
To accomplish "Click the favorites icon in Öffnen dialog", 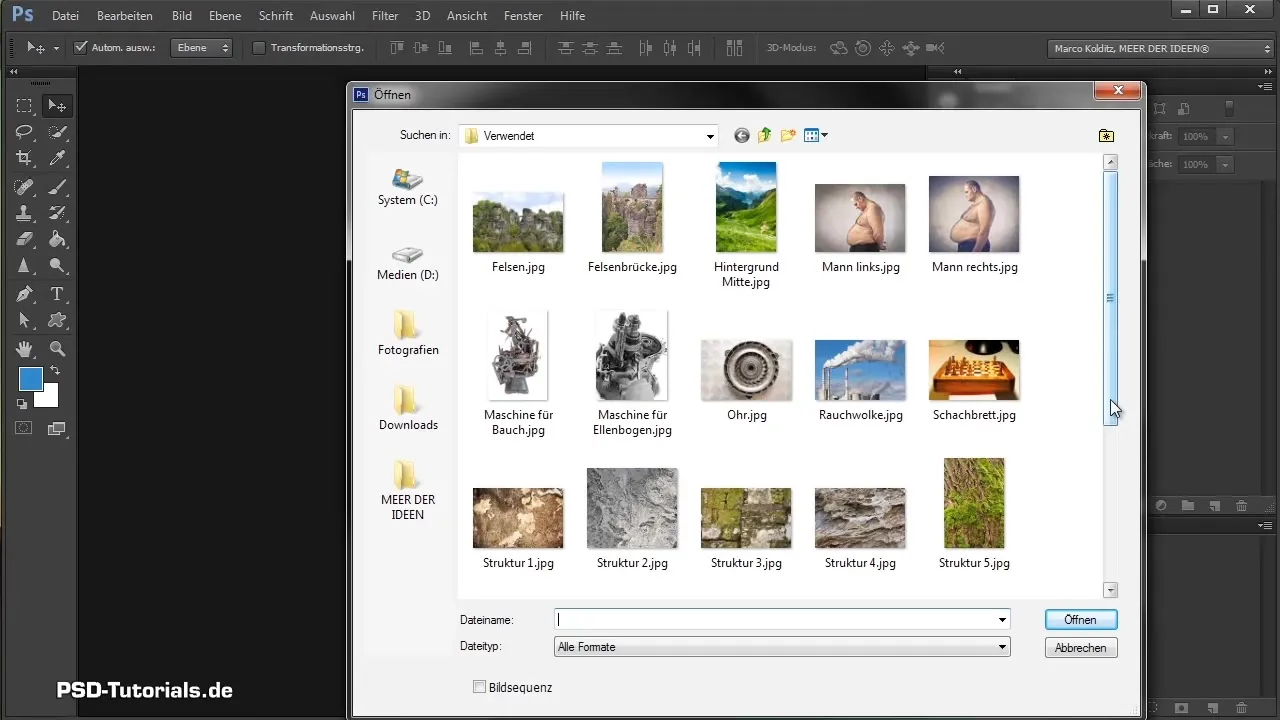I will coord(1106,136).
